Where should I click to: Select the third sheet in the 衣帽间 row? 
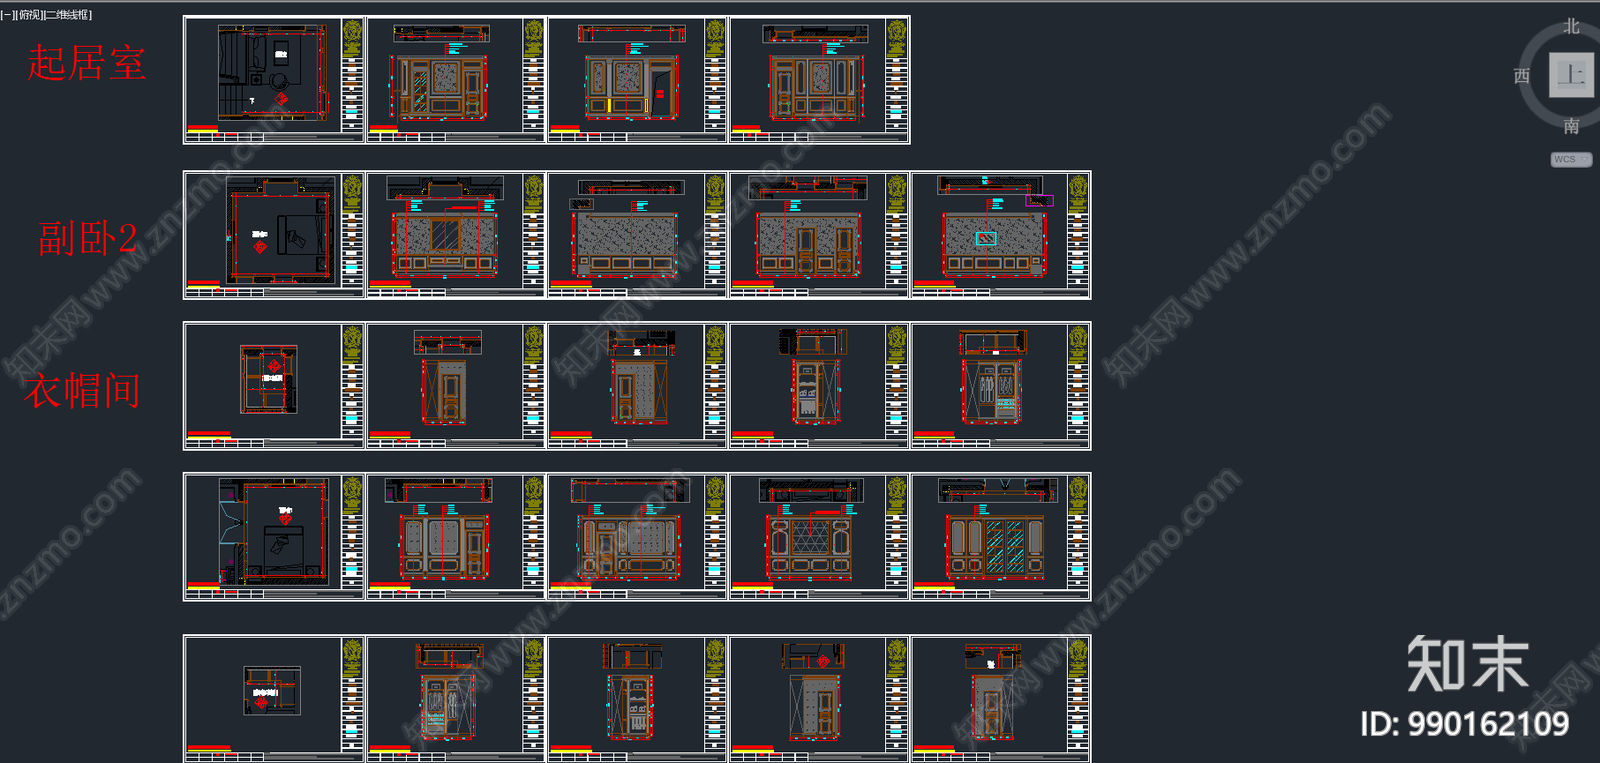637,386
